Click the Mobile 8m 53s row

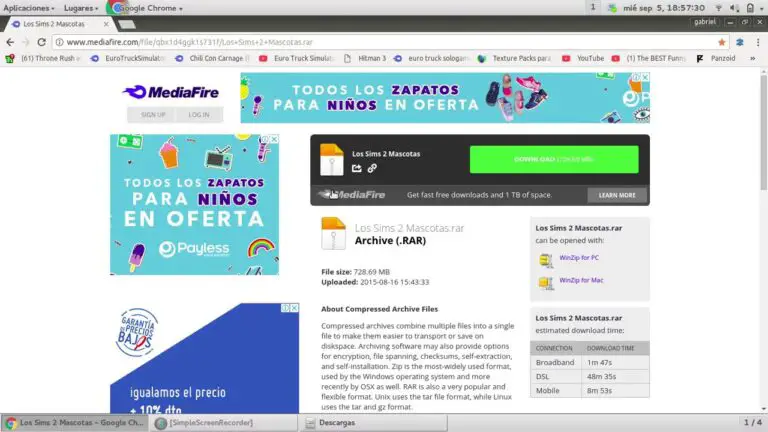click(590, 390)
